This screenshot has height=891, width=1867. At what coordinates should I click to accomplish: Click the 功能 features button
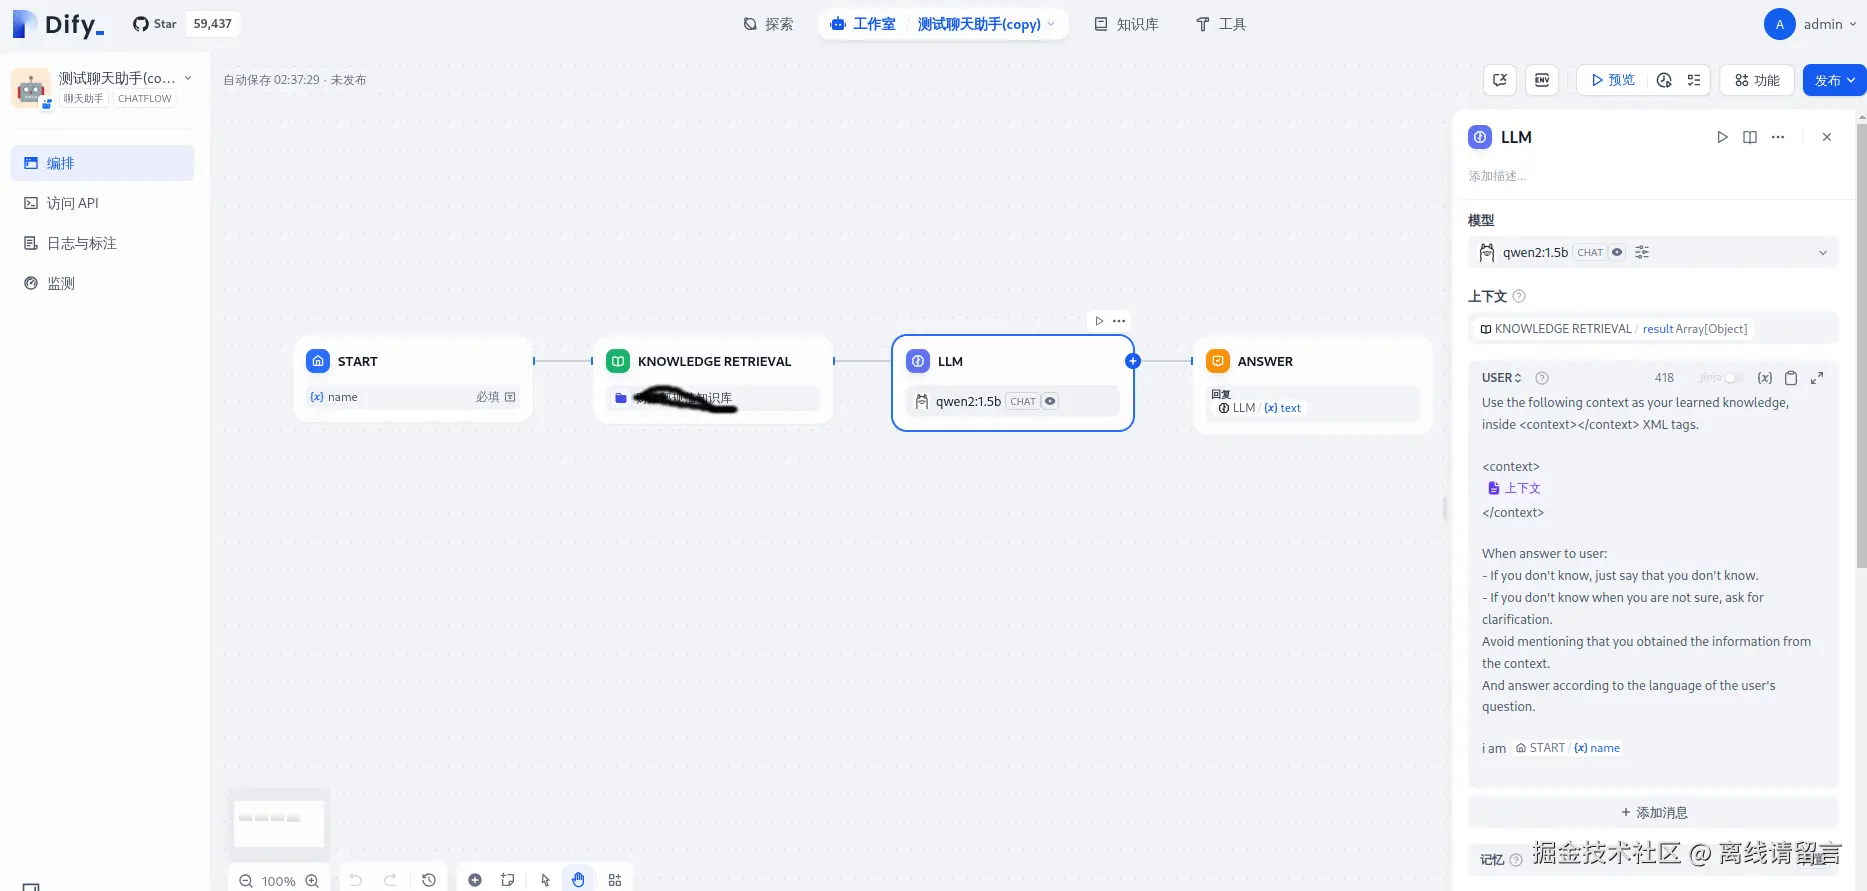click(1757, 80)
